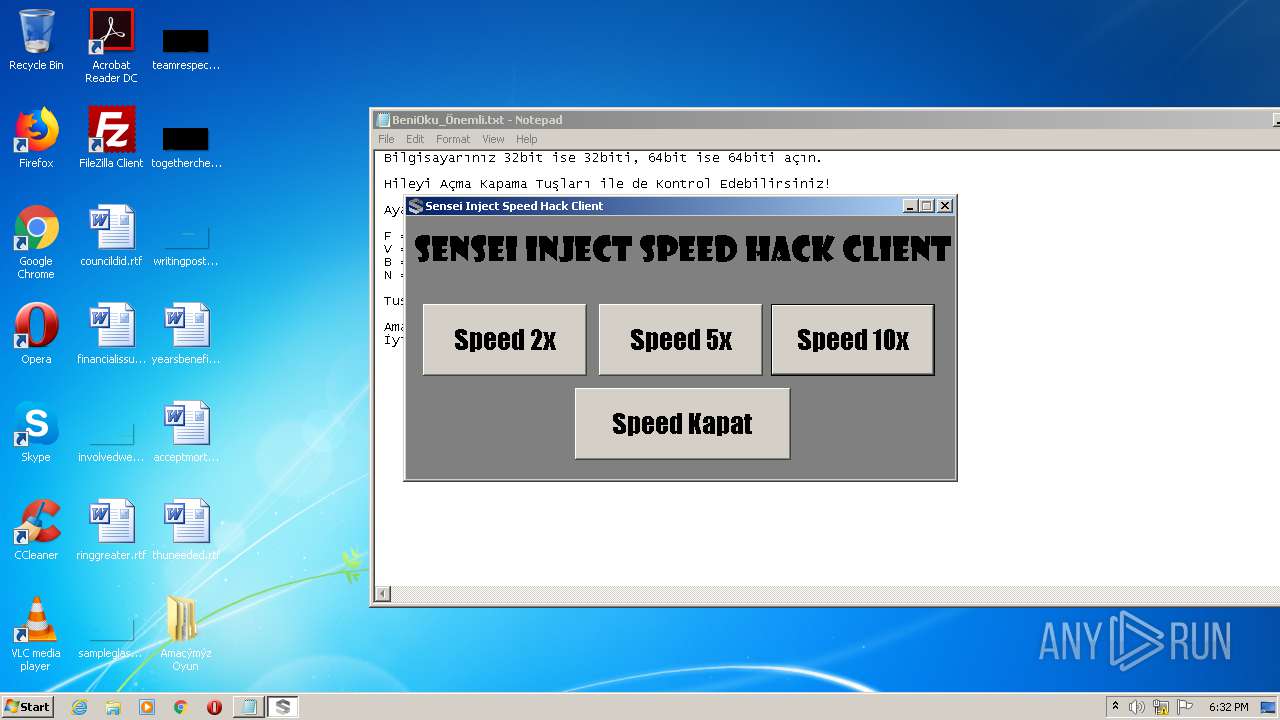Screen dimensions: 1280x720
Task: Click the taskbar clock 6:32 PM
Action: (x=1228, y=707)
